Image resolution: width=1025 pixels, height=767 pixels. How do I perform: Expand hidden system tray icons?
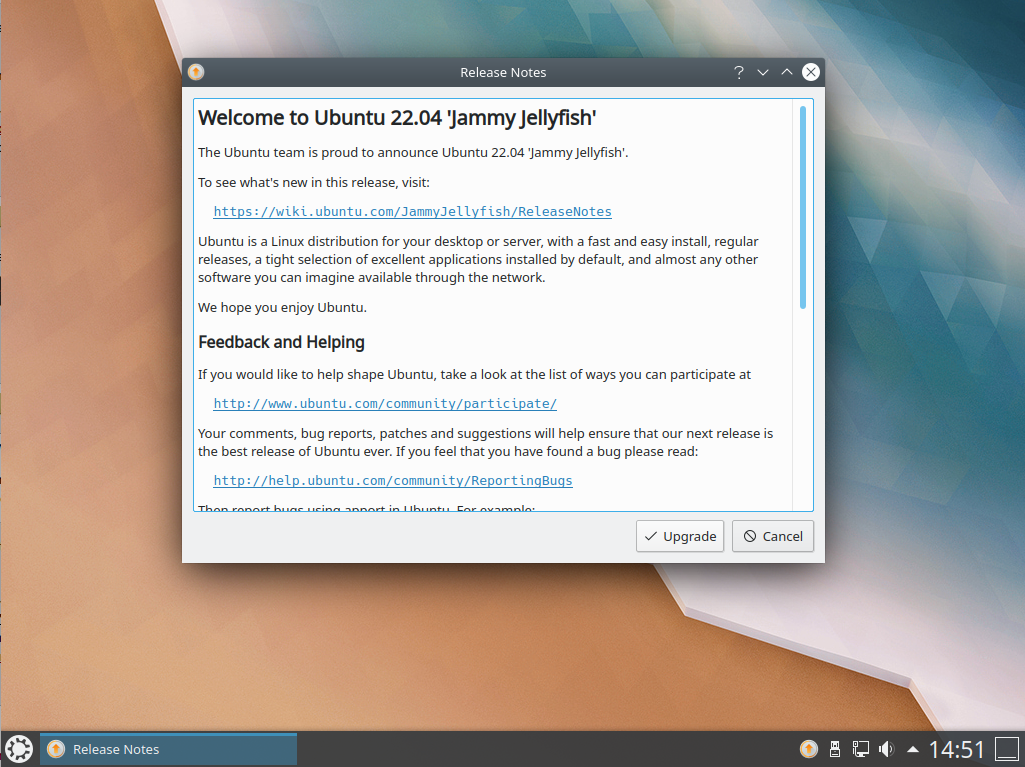[913, 749]
